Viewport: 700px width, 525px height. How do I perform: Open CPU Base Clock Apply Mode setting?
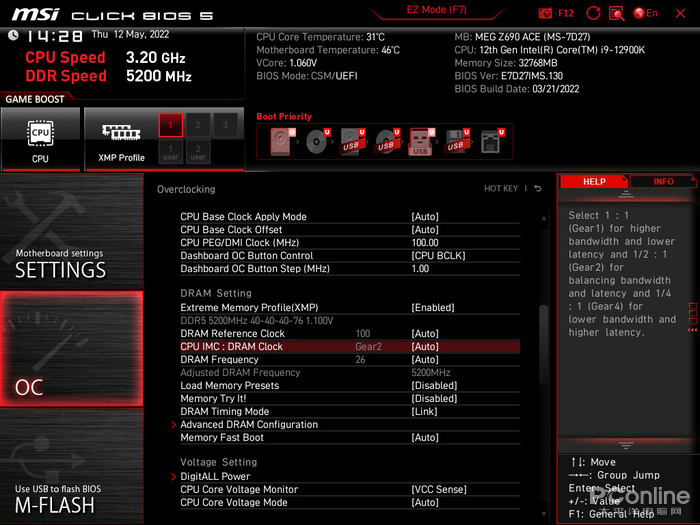[350, 217]
